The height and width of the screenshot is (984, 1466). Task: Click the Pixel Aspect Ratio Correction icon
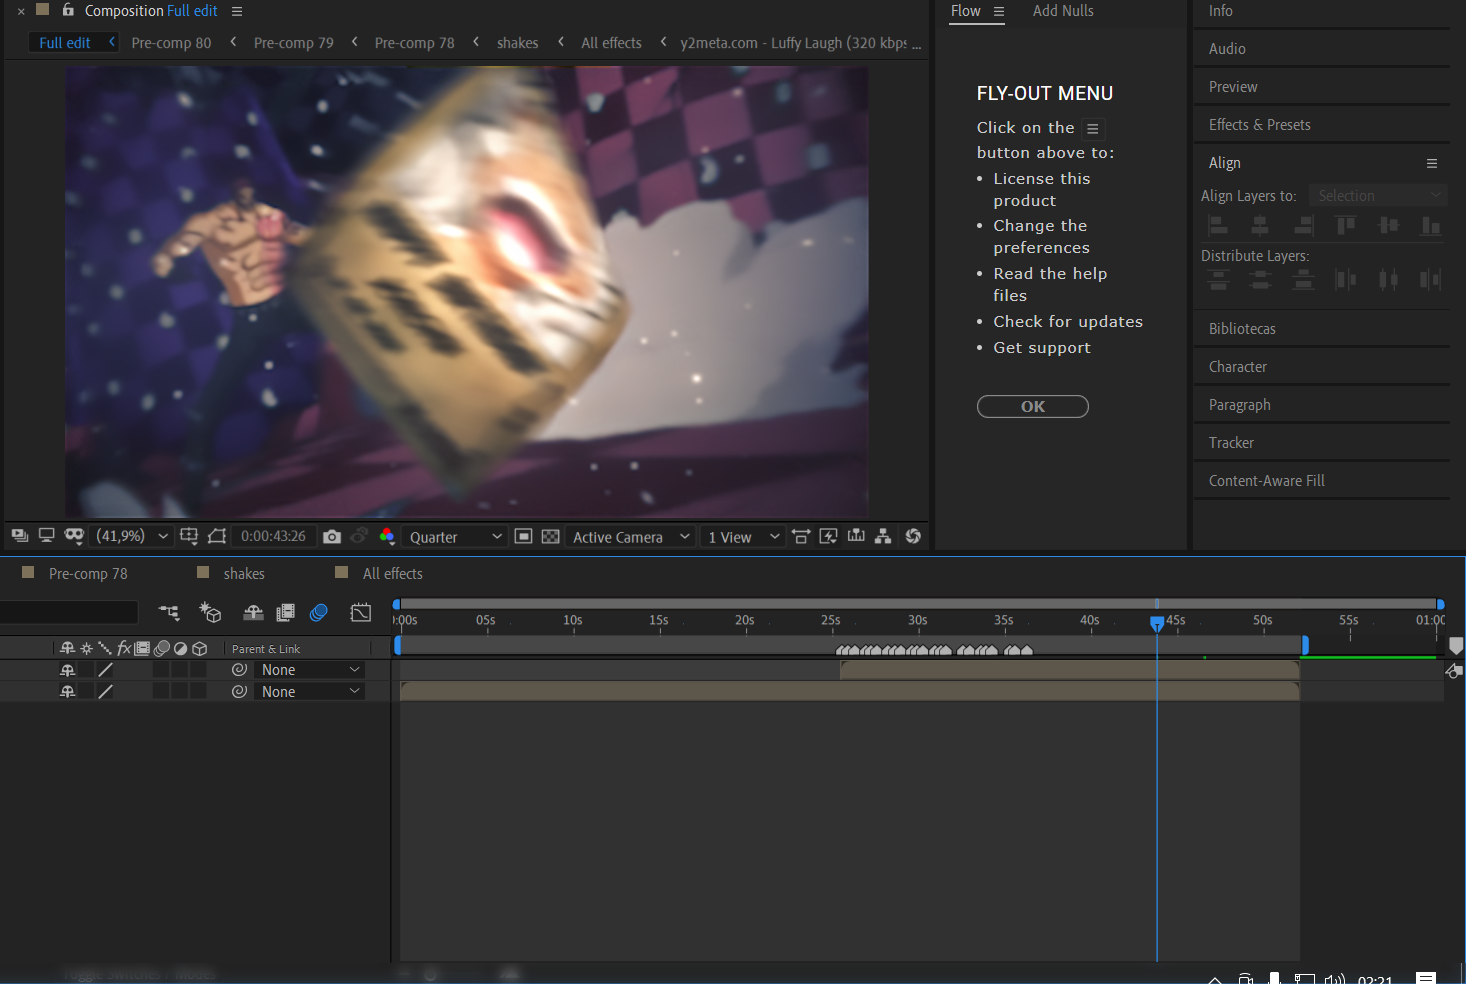pos(800,536)
